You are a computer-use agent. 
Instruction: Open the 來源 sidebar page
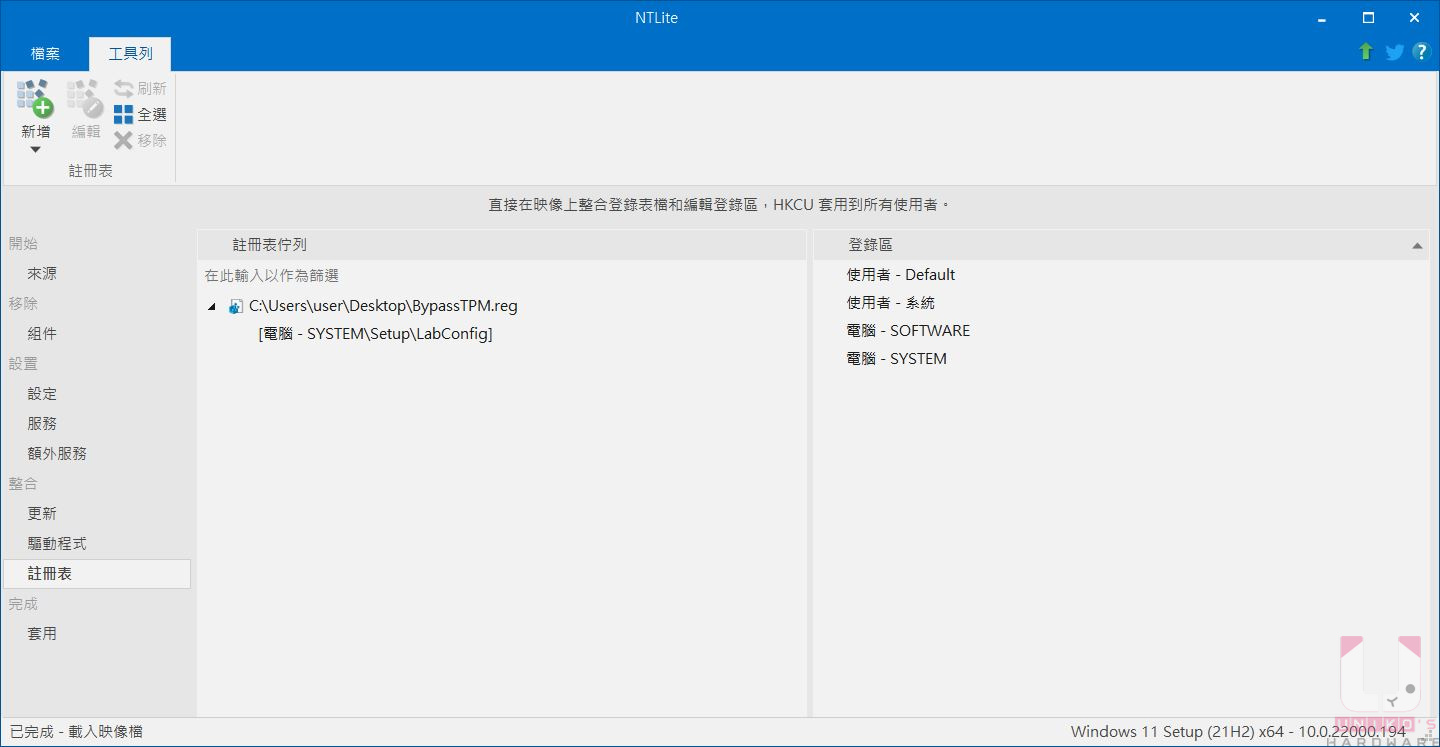click(42, 274)
